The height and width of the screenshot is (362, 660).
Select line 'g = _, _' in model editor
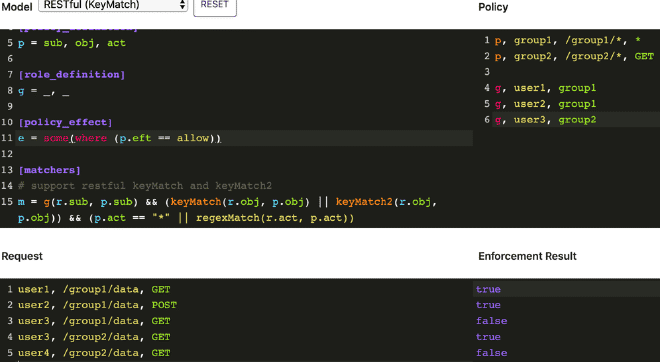43,90
